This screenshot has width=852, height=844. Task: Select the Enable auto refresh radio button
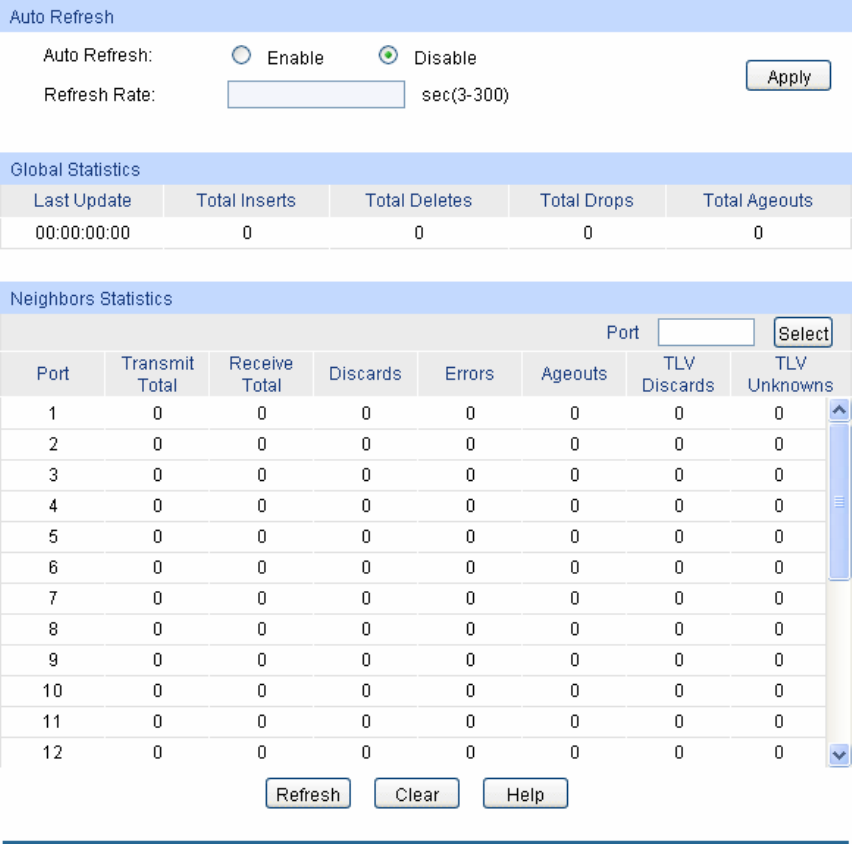coord(241,57)
